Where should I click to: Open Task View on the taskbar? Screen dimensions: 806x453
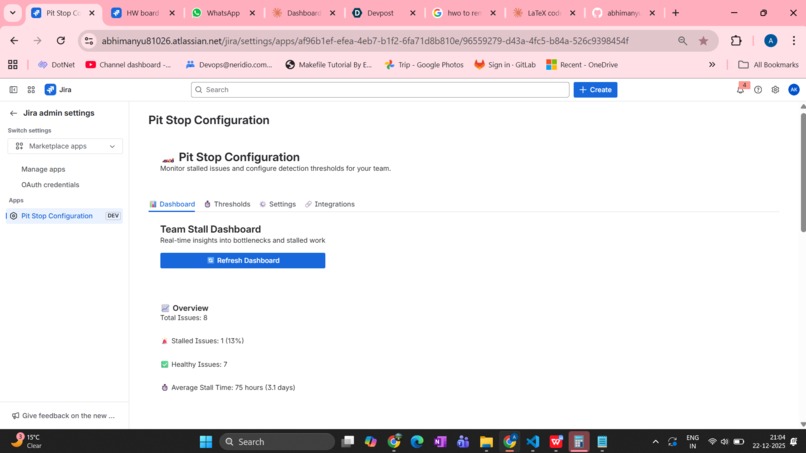pyautogui.click(x=348, y=442)
